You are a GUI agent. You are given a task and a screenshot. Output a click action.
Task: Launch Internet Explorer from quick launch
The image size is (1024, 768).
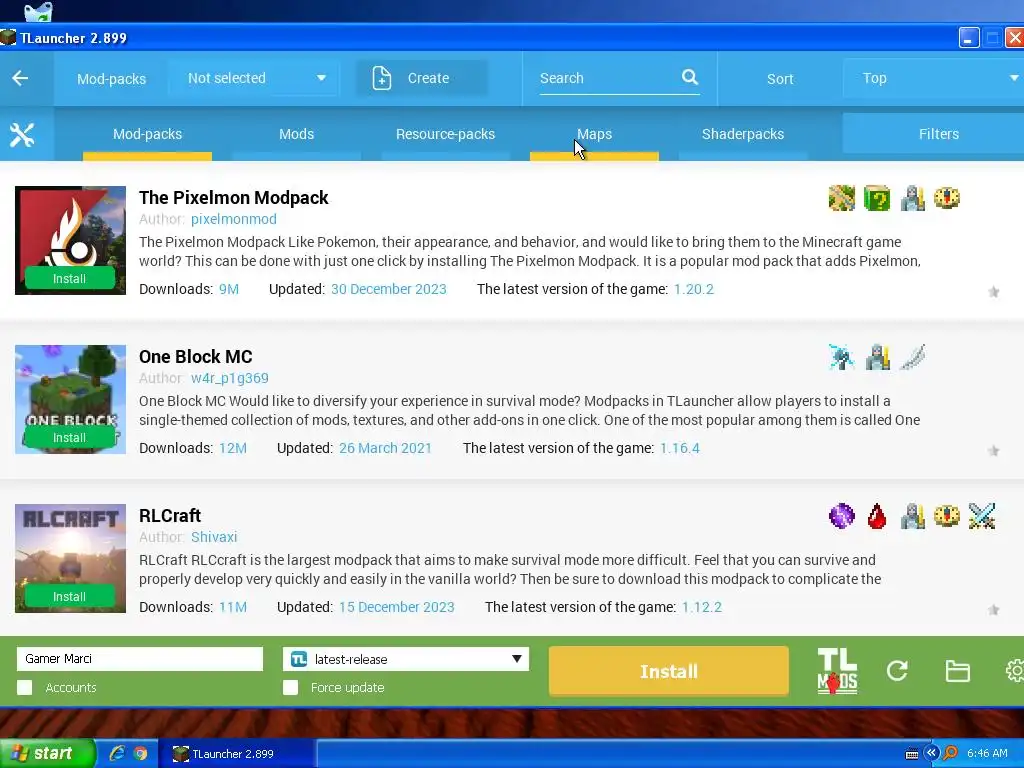(x=117, y=754)
